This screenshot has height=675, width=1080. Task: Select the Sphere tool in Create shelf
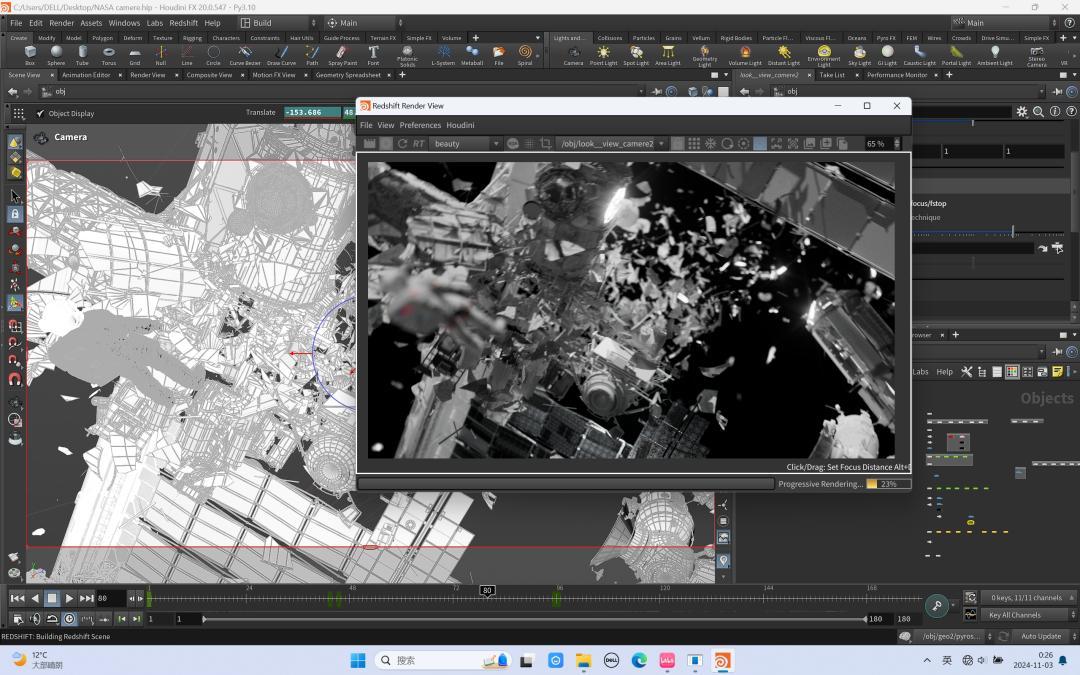click(x=56, y=54)
